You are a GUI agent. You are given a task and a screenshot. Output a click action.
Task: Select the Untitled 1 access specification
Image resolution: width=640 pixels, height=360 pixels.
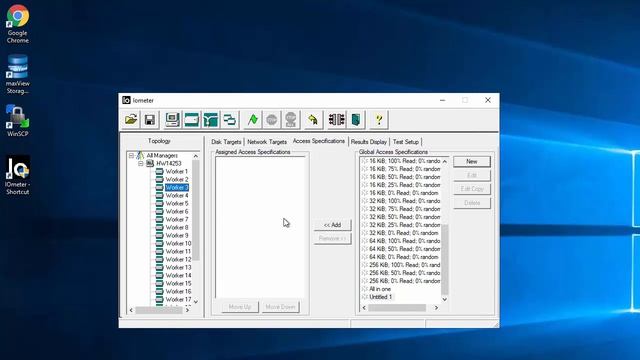coord(380,297)
